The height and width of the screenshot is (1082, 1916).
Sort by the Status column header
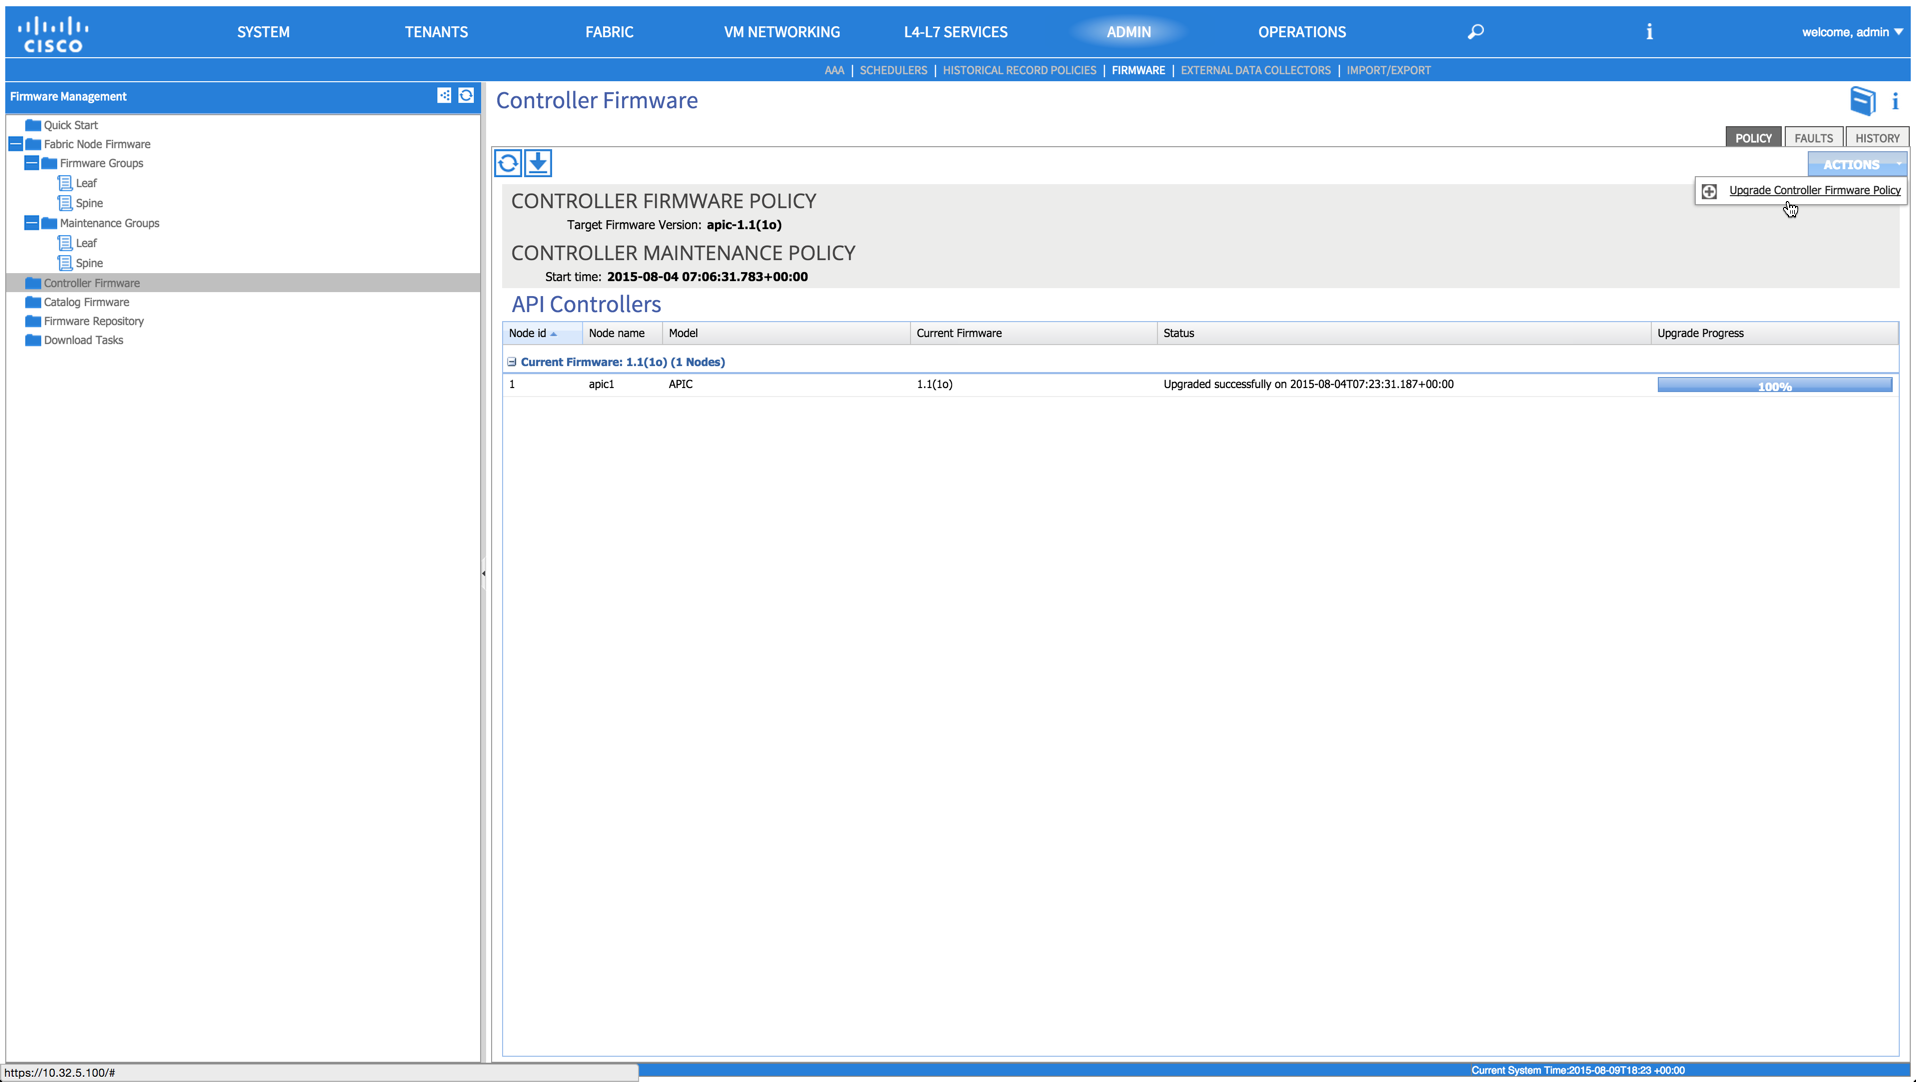click(x=1403, y=333)
